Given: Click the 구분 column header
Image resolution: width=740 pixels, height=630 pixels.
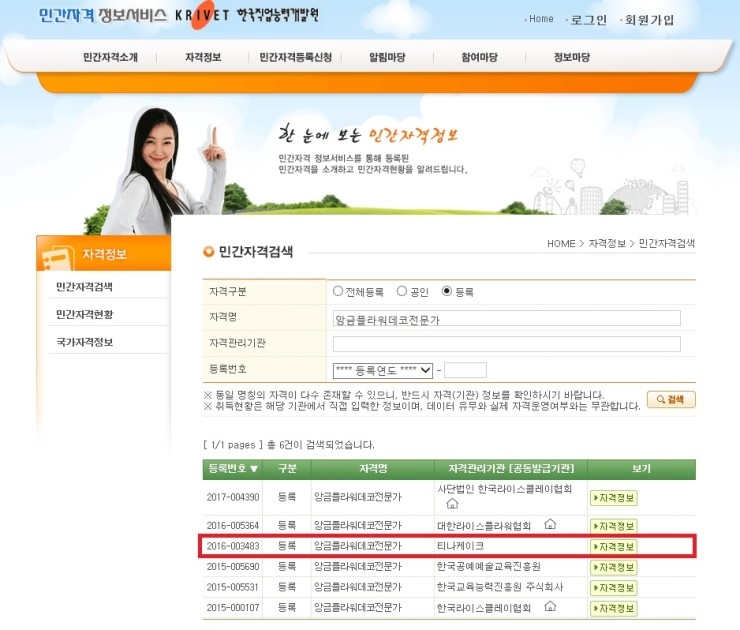Looking at the screenshot, I should (287, 469).
